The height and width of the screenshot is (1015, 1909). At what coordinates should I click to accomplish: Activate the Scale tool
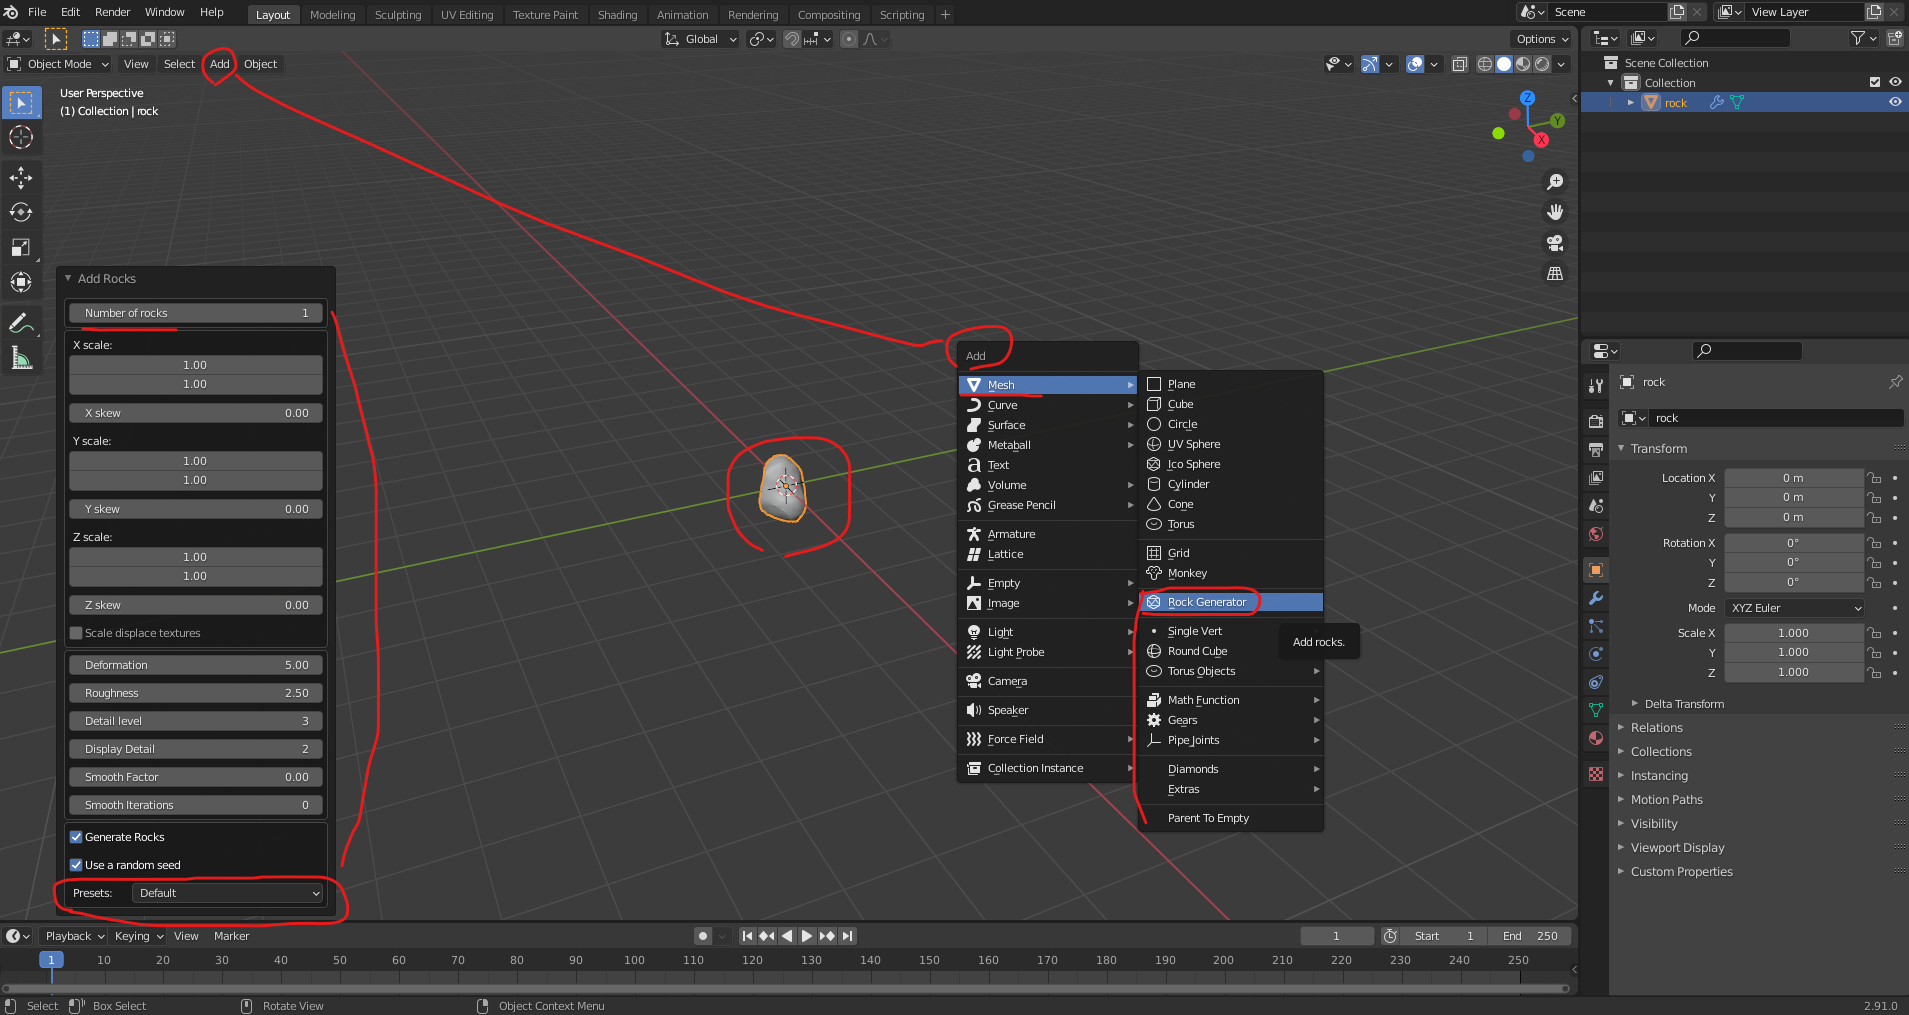pyautogui.click(x=21, y=247)
